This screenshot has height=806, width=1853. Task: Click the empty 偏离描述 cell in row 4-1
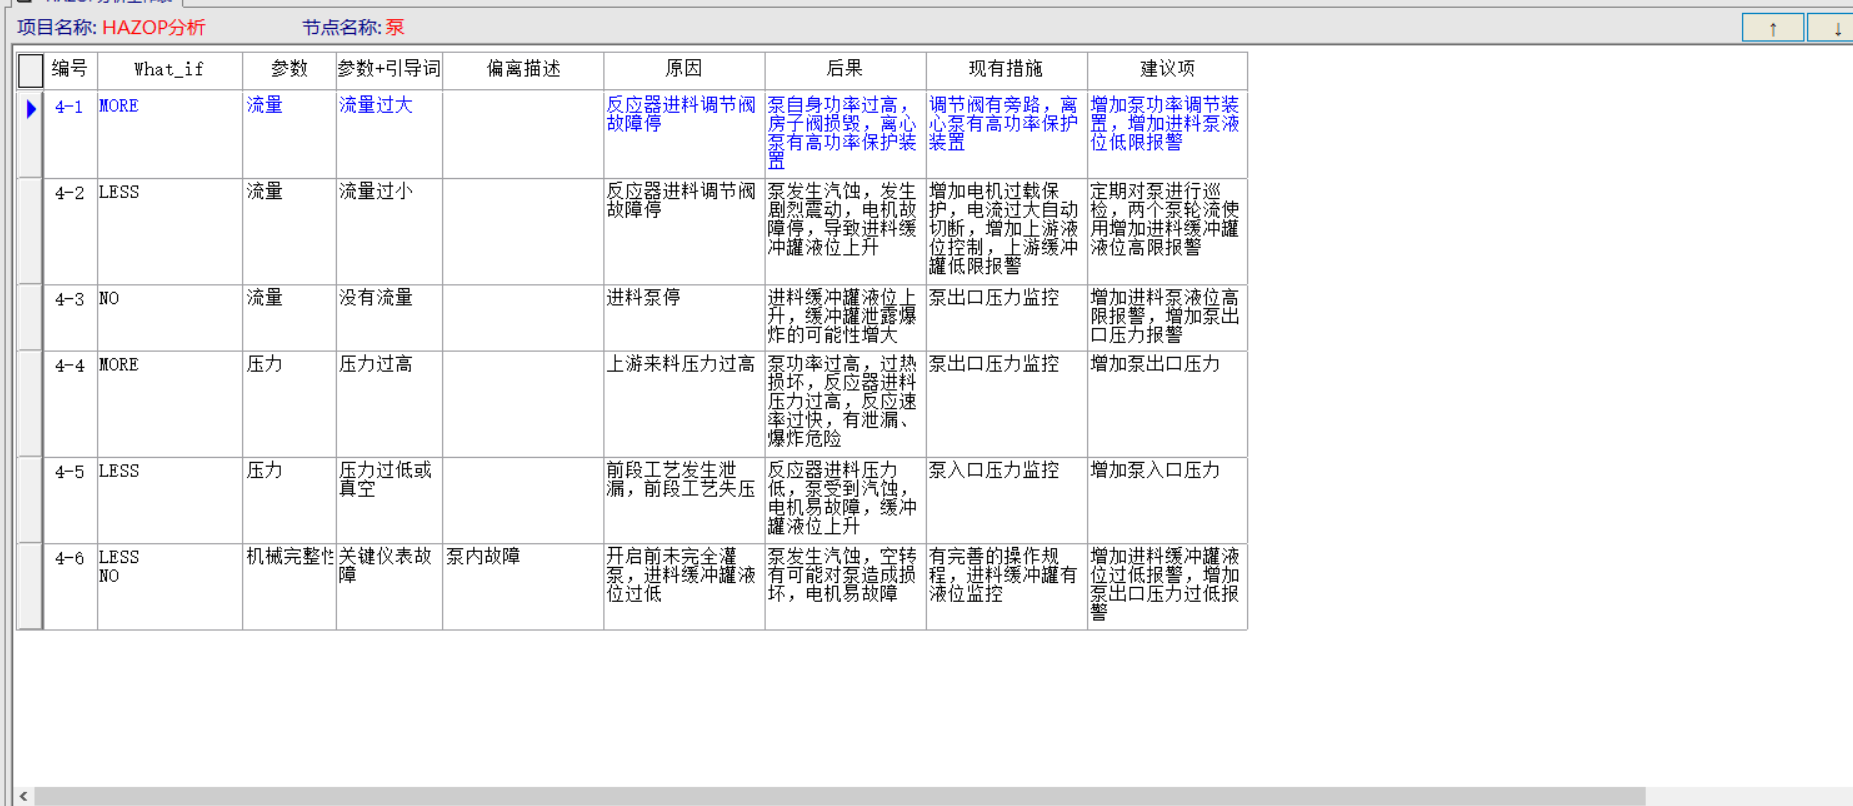point(523,134)
